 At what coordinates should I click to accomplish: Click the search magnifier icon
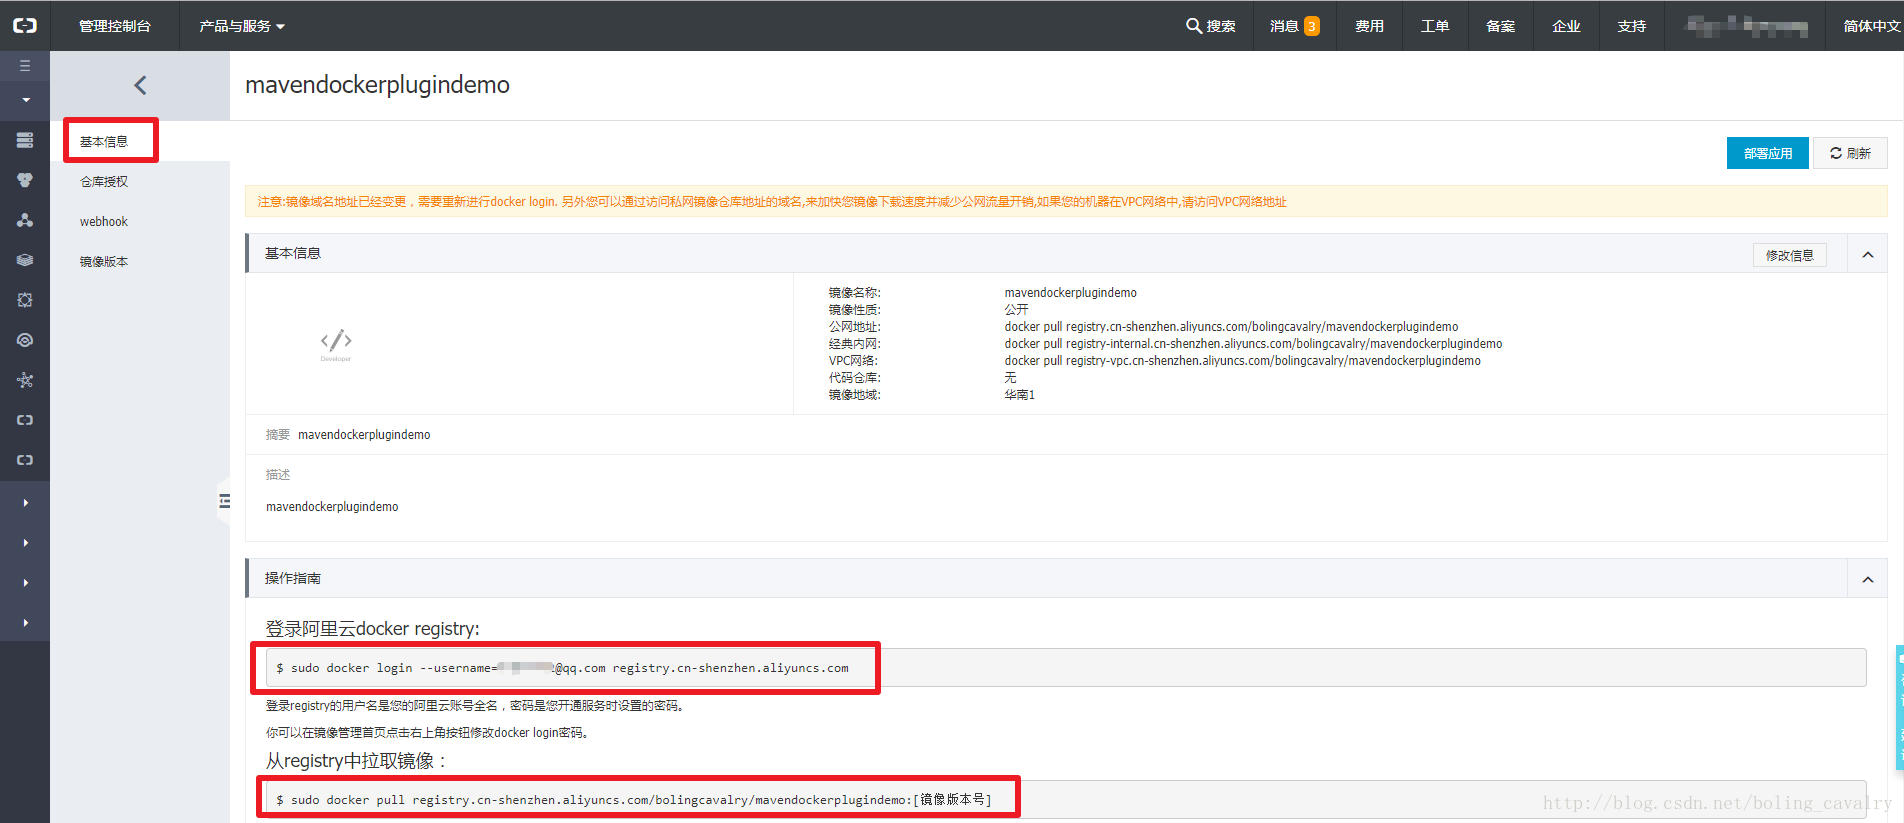pos(1194,26)
